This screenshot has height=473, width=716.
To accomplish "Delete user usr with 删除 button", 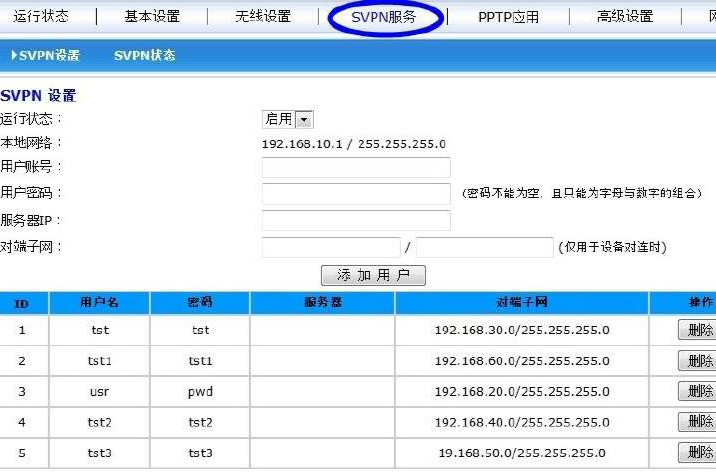I will (697, 391).
